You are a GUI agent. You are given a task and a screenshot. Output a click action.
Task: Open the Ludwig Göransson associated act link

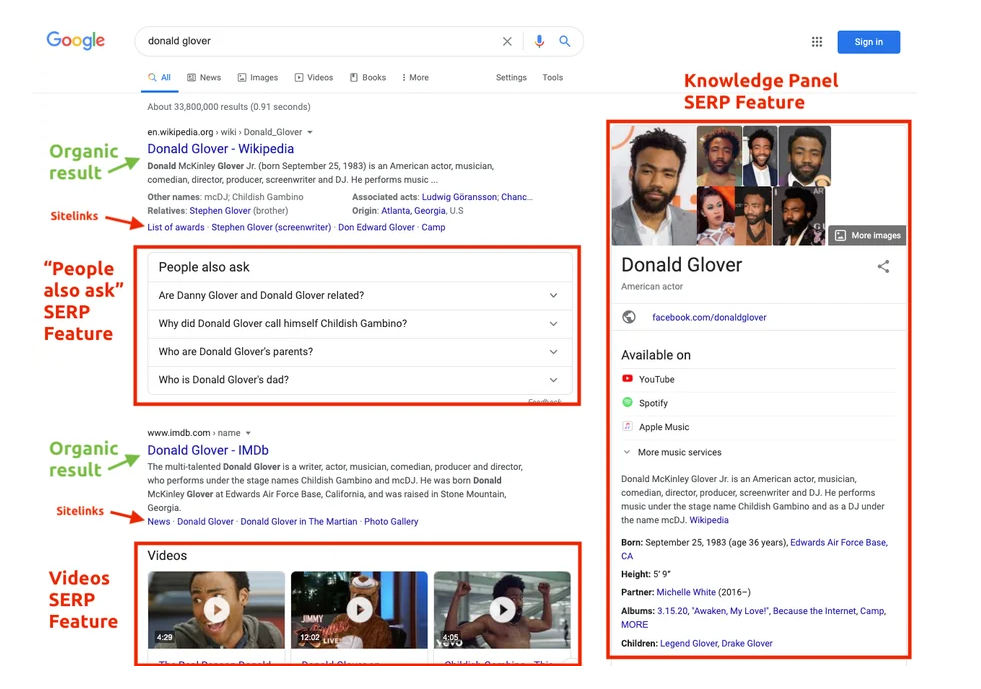(459, 197)
